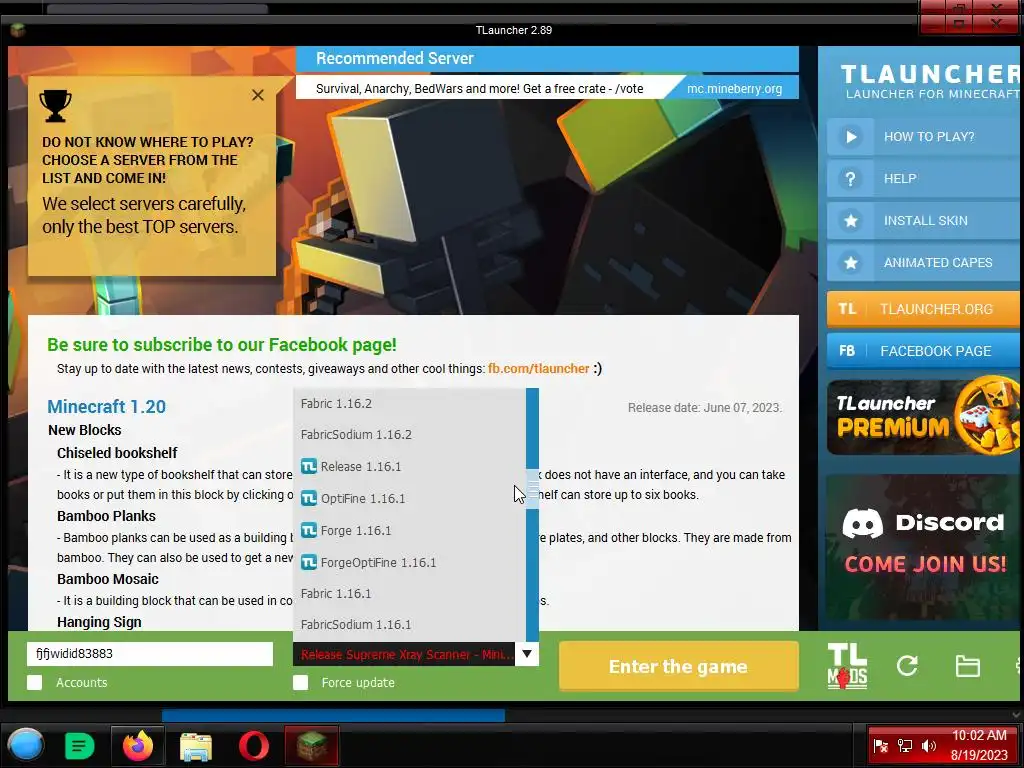Select FabricSodium 1.16.2 from version list
The width and height of the screenshot is (1024, 768).
click(x=409, y=434)
